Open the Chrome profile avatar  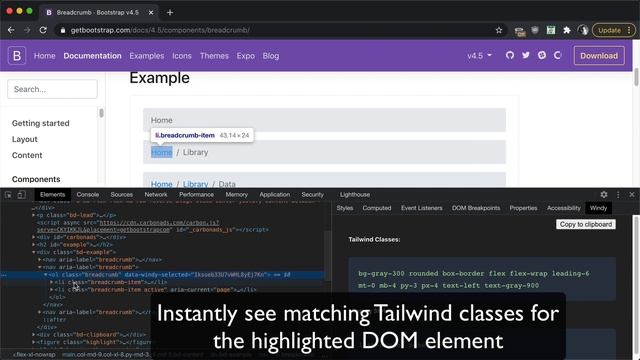coord(583,30)
